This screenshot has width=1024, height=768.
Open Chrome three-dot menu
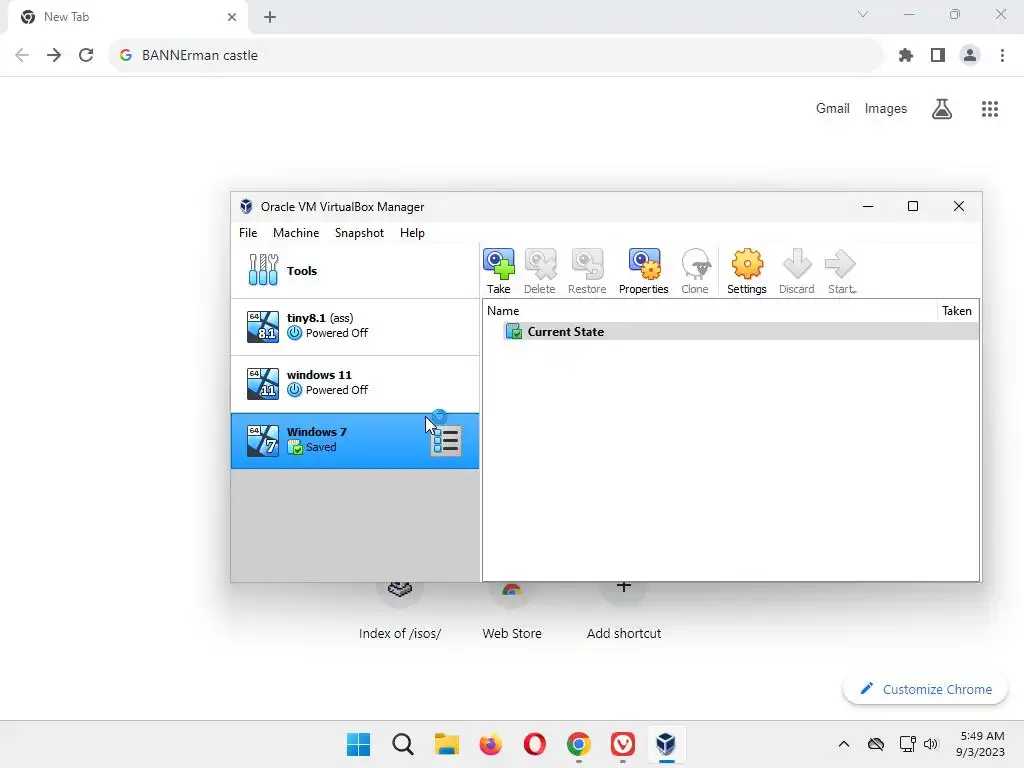1002,56
